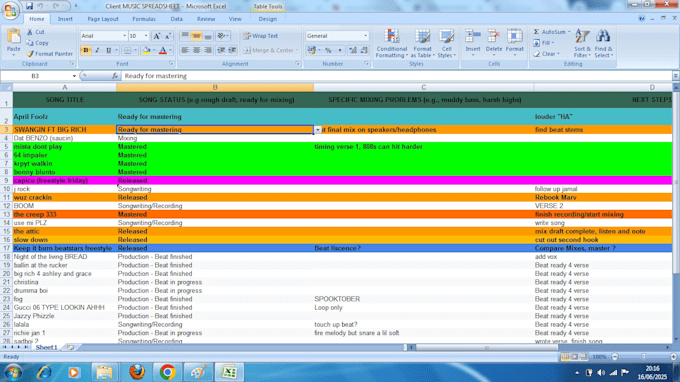Open the Format cells menu
The image size is (680, 382).
pyautogui.click(x=514, y=43)
